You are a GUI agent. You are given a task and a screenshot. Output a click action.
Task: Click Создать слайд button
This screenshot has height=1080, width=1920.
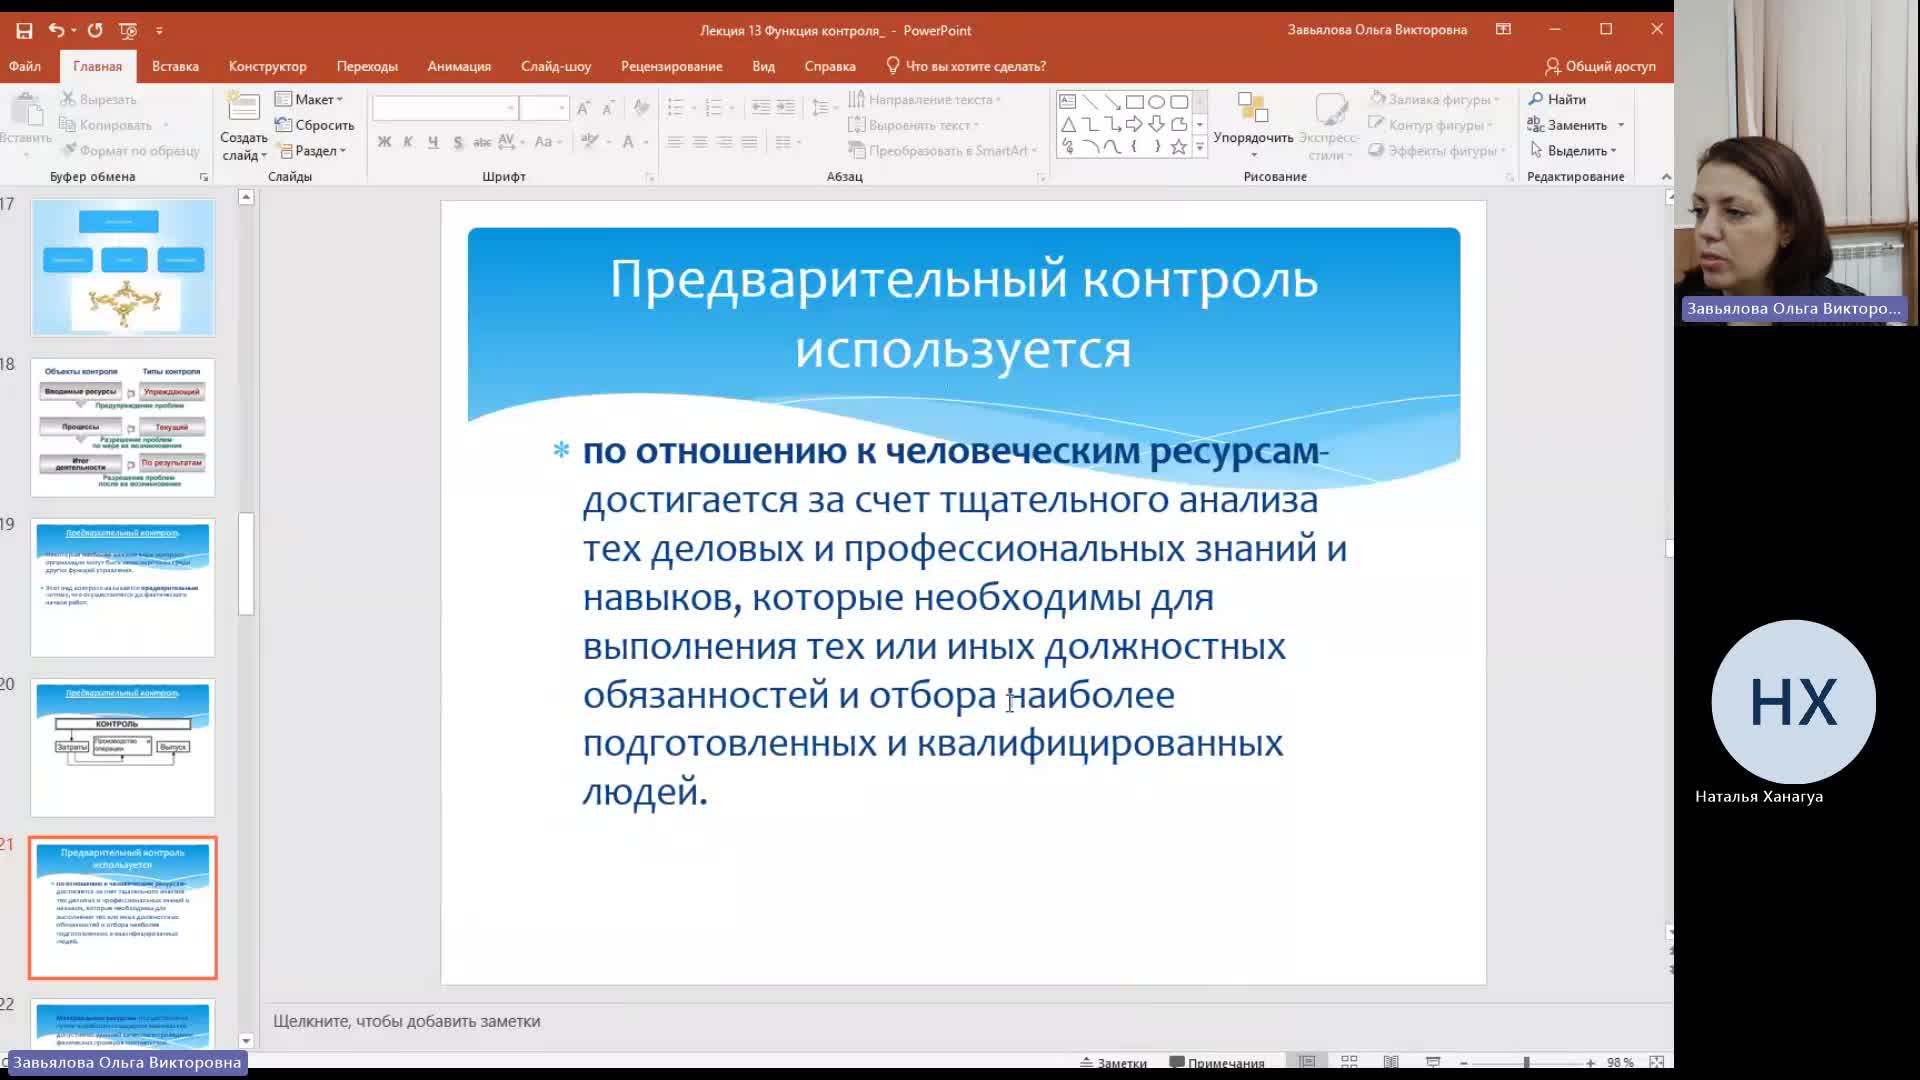(x=243, y=125)
